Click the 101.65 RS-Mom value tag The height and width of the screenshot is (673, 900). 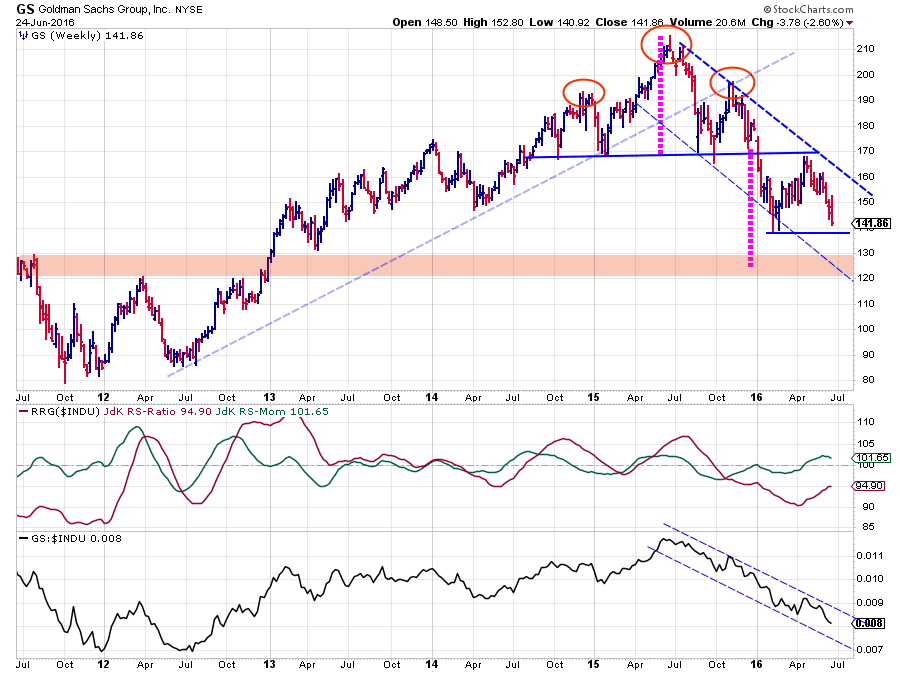866,459
